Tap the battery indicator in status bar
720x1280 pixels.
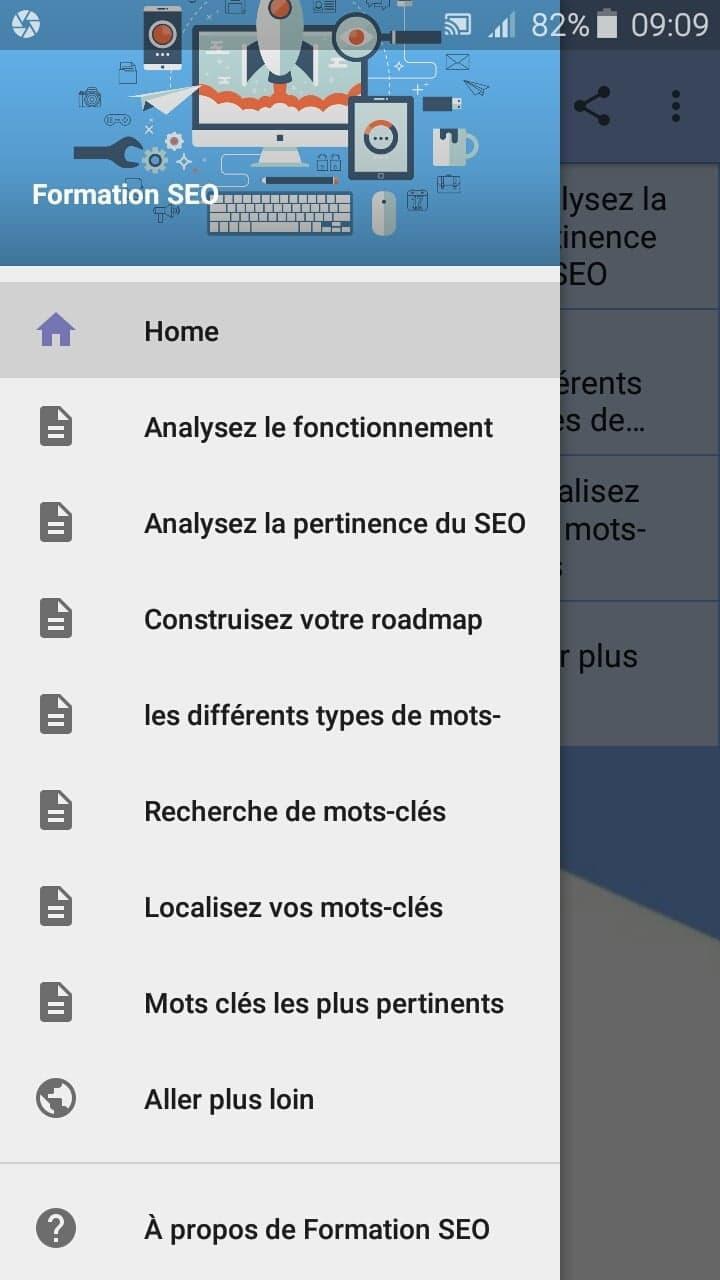tap(607, 24)
